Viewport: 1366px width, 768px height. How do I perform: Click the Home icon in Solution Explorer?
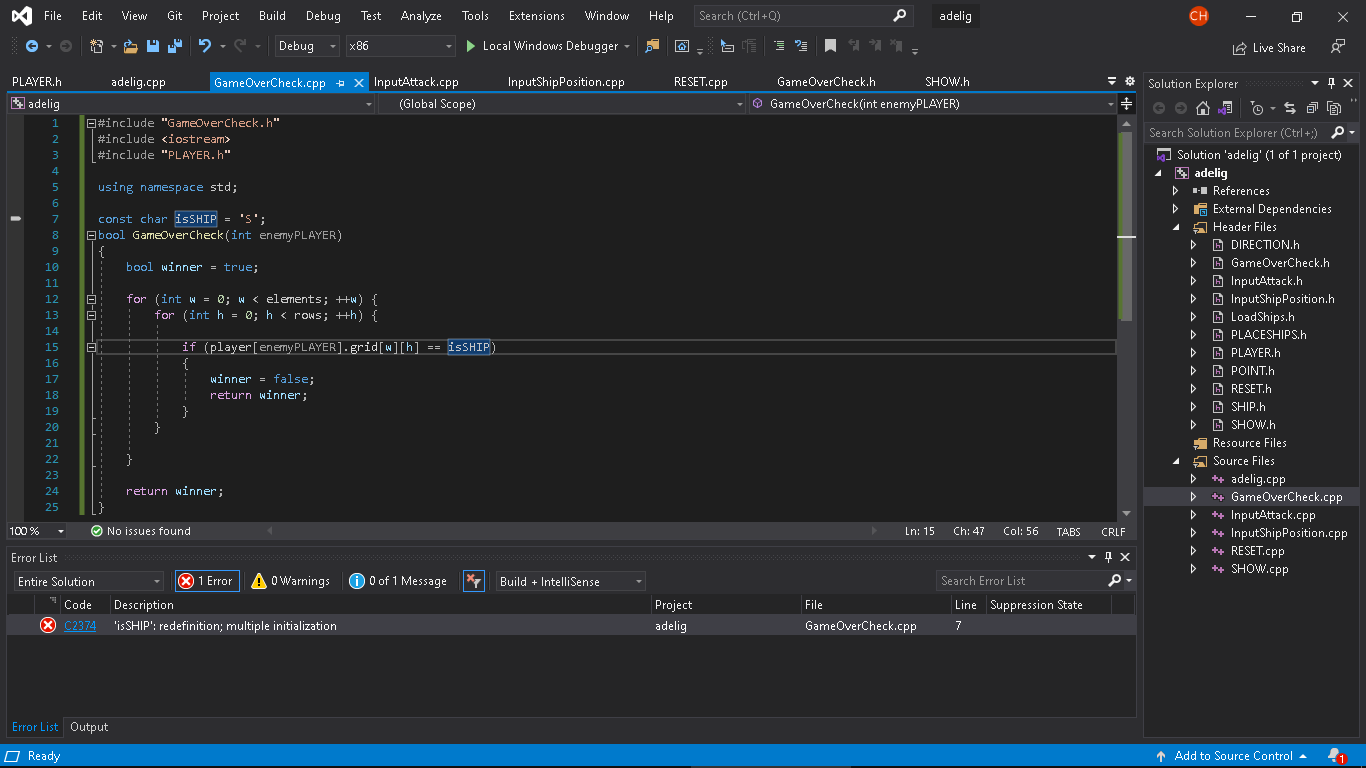click(1203, 108)
